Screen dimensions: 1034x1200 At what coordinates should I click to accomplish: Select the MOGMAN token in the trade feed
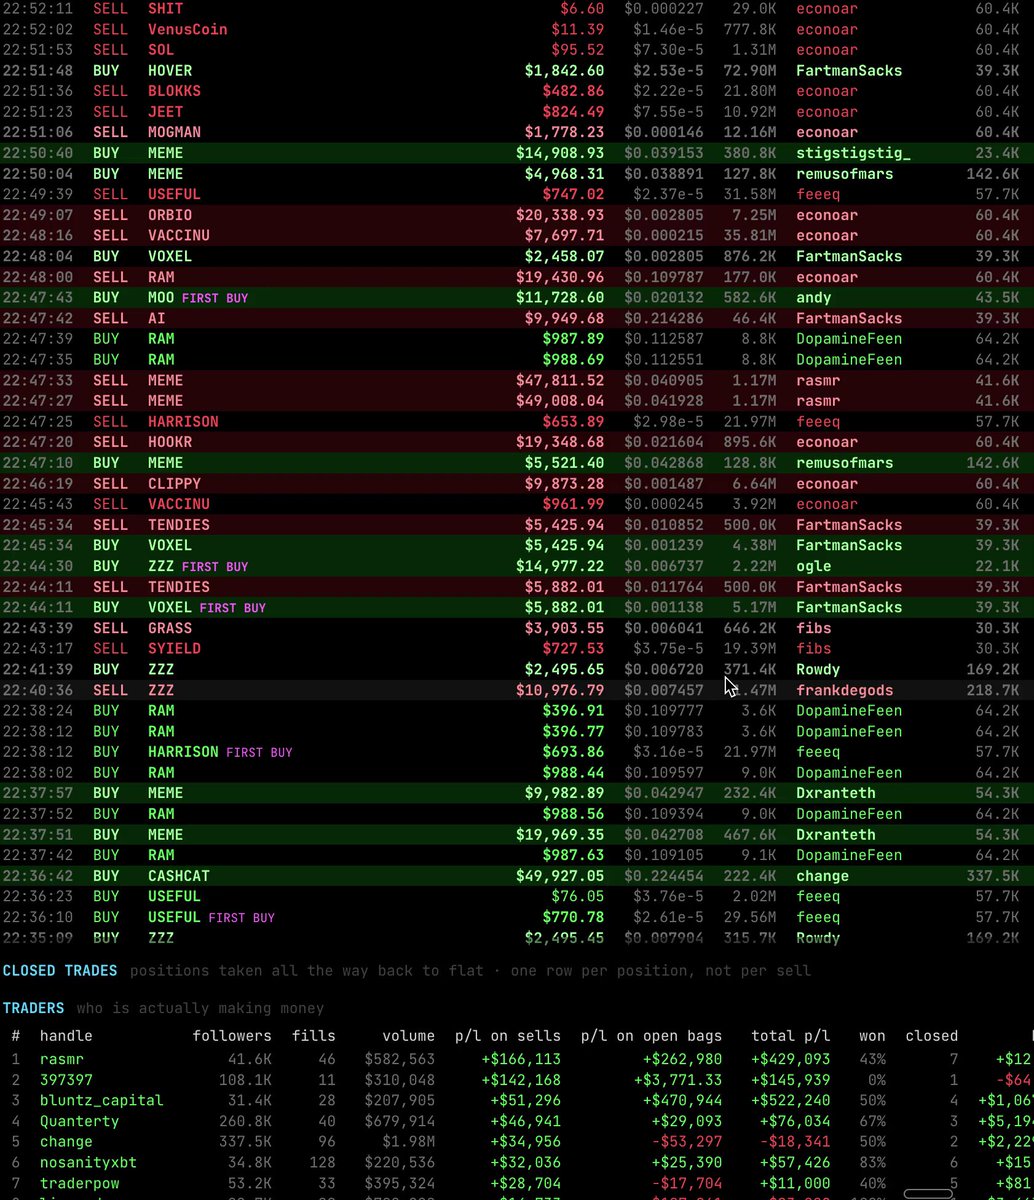click(x=174, y=132)
